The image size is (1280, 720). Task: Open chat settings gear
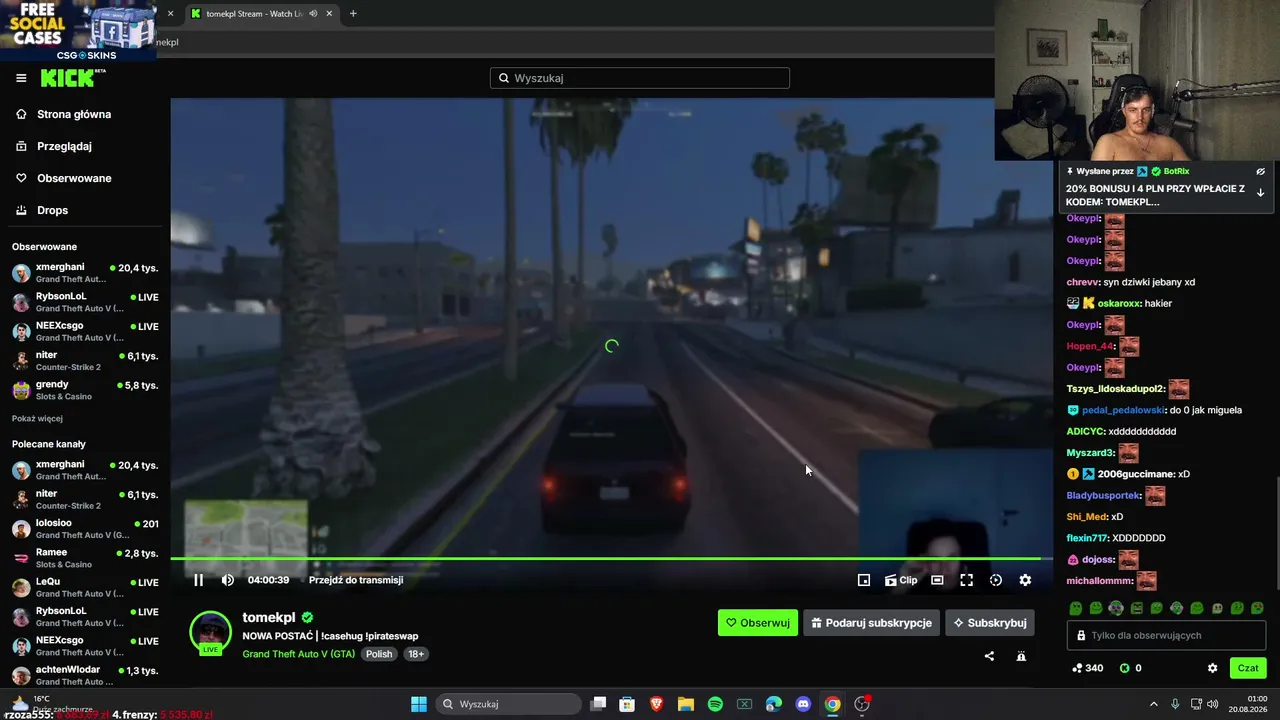[x=1213, y=668]
